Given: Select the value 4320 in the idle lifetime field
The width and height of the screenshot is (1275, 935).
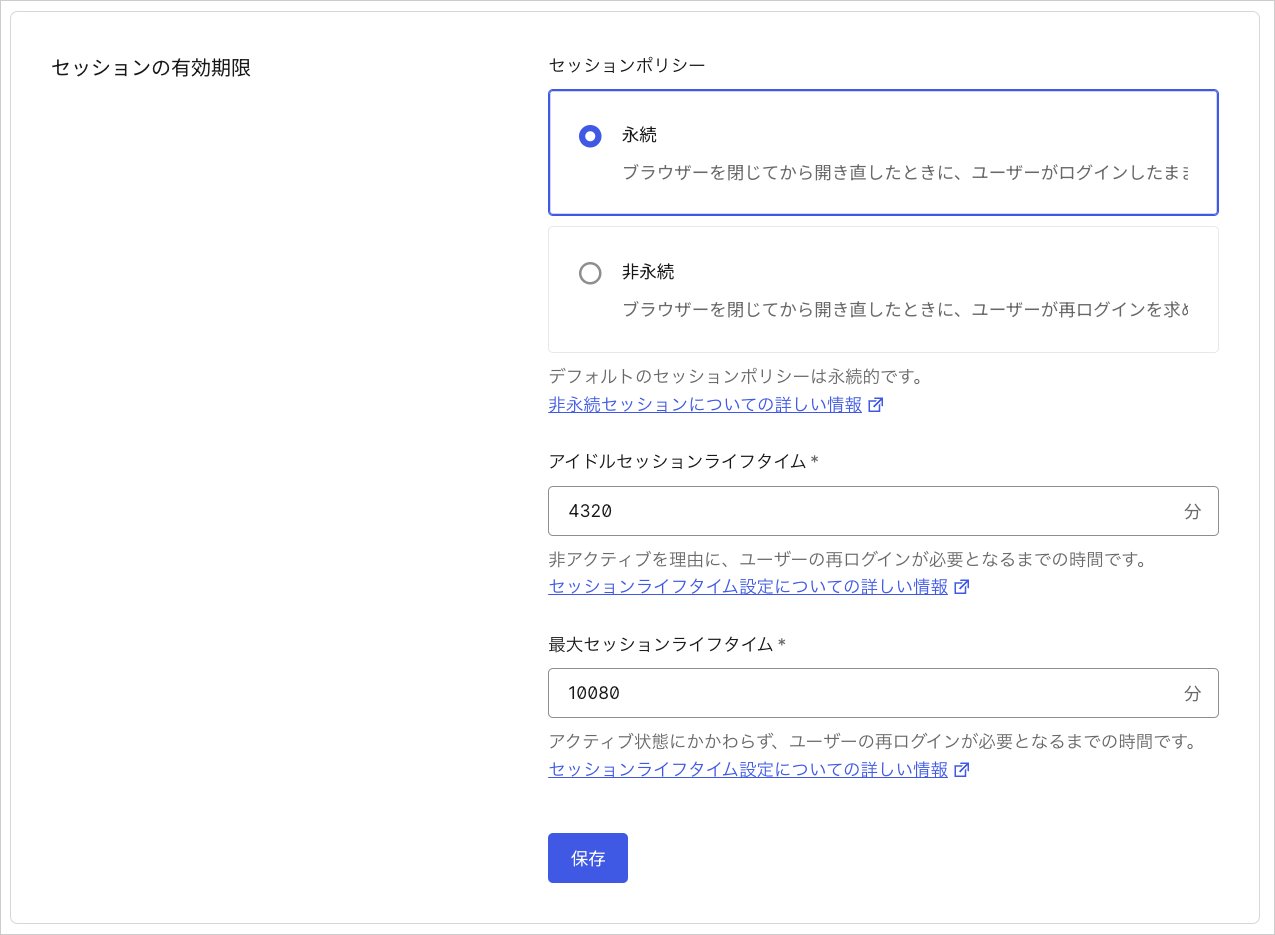Looking at the screenshot, I should point(591,511).
